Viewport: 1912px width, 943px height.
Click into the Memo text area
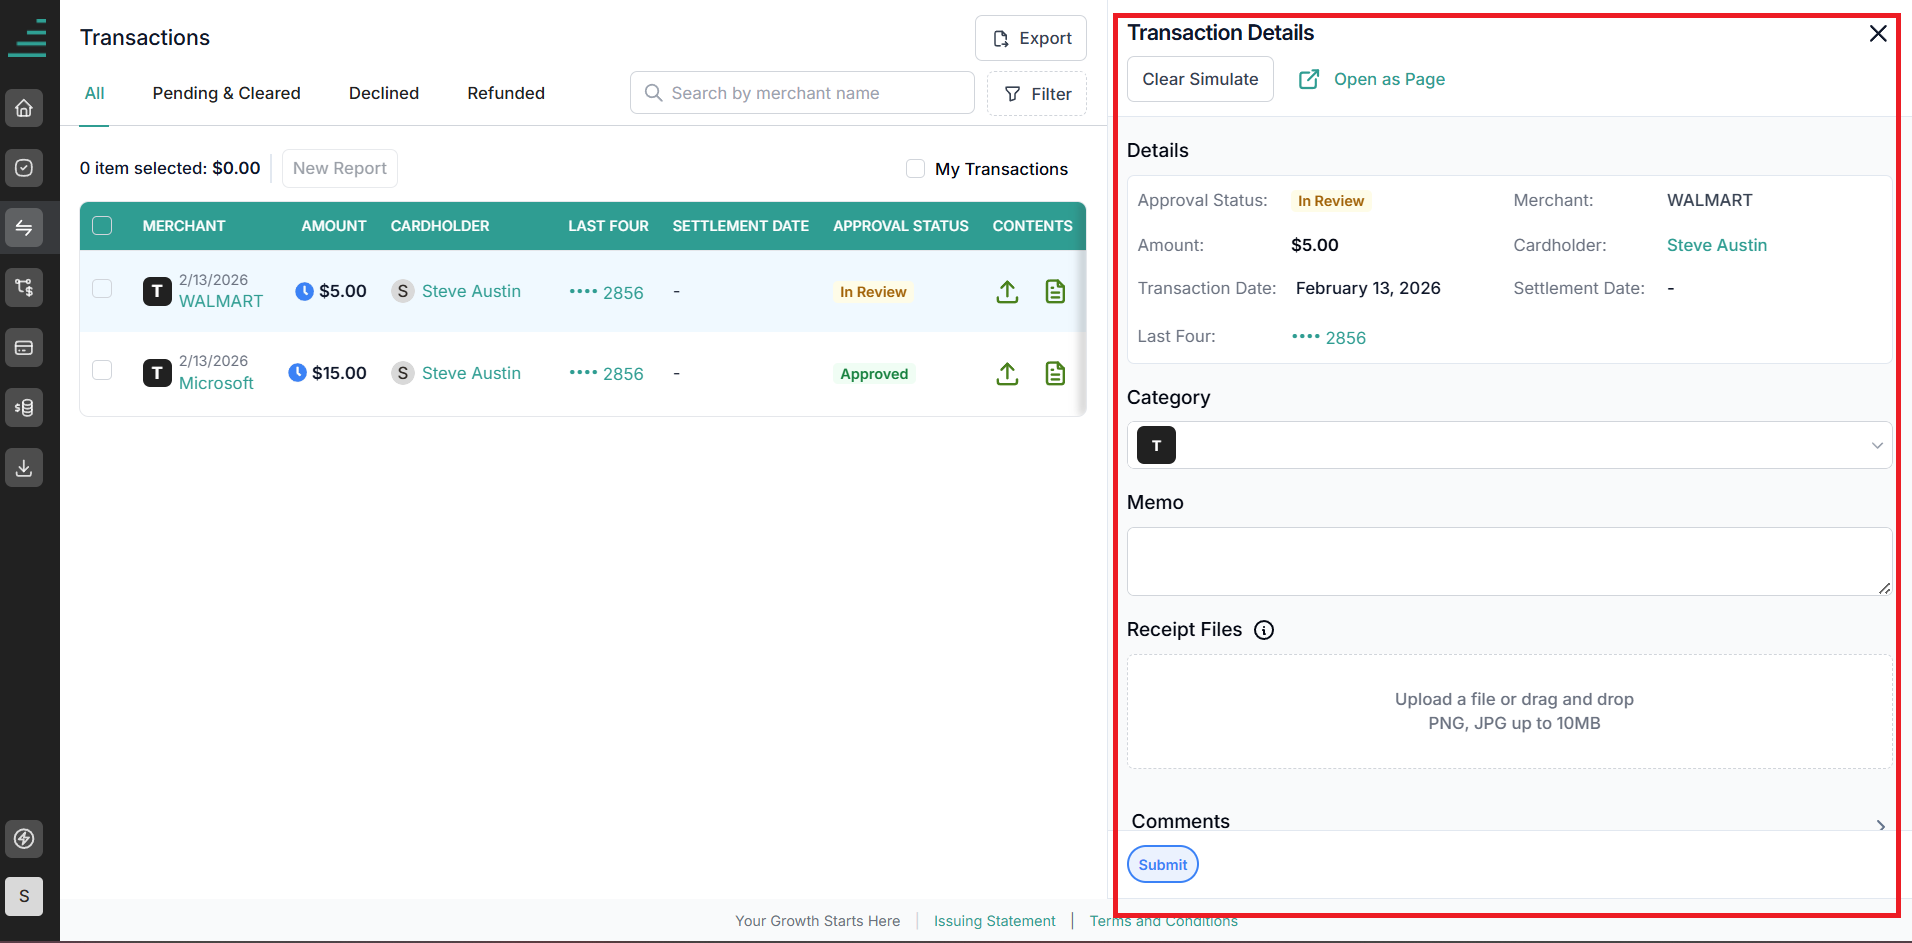pyautogui.click(x=1509, y=562)
